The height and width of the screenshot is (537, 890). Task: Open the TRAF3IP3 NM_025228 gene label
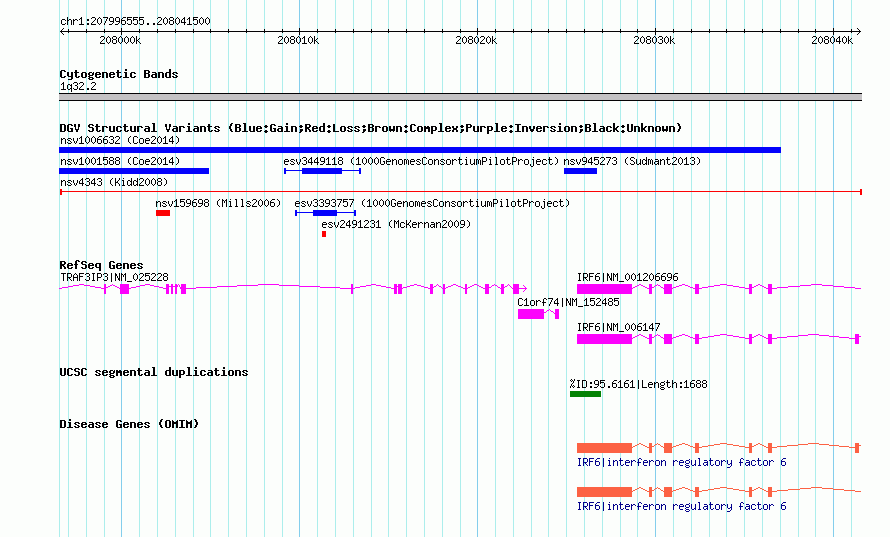click(x=114, y=277)
